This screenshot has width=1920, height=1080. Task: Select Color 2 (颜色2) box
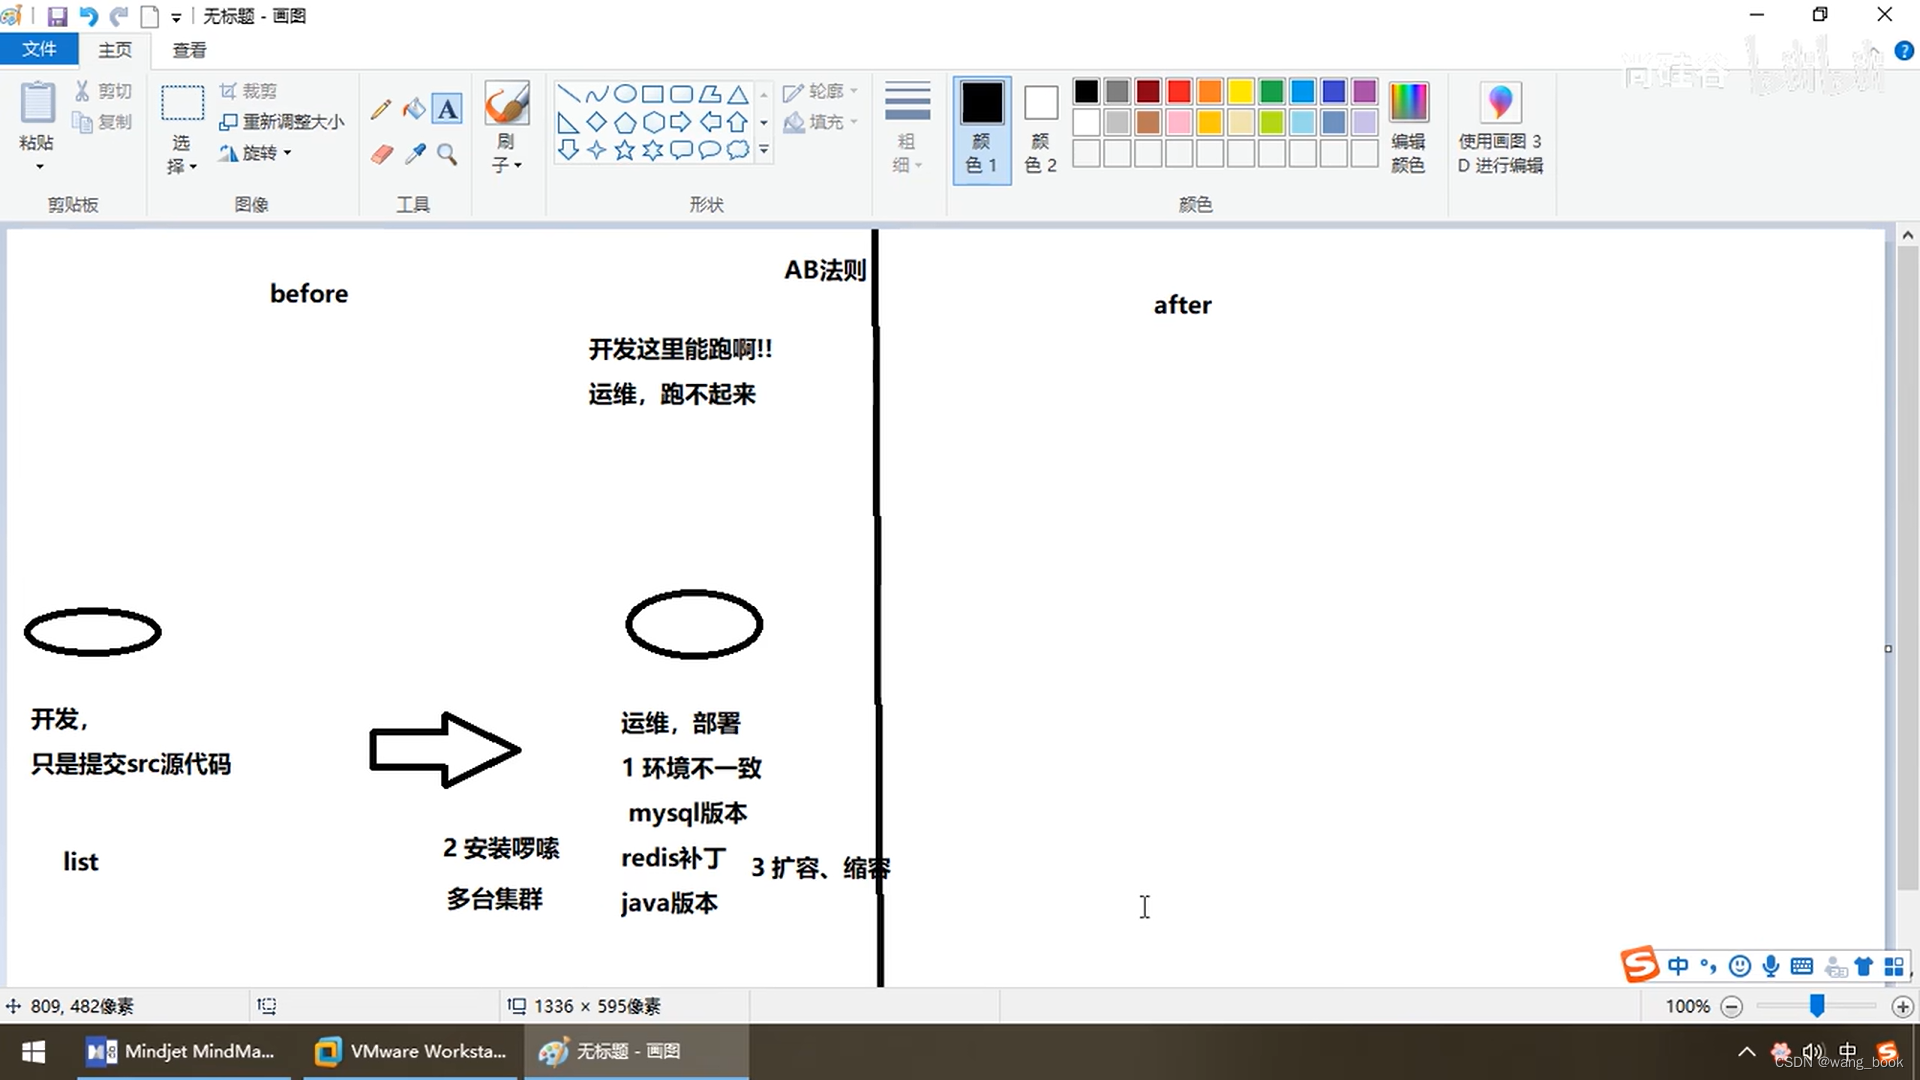pyautogui.click(x=1040, y=129)
